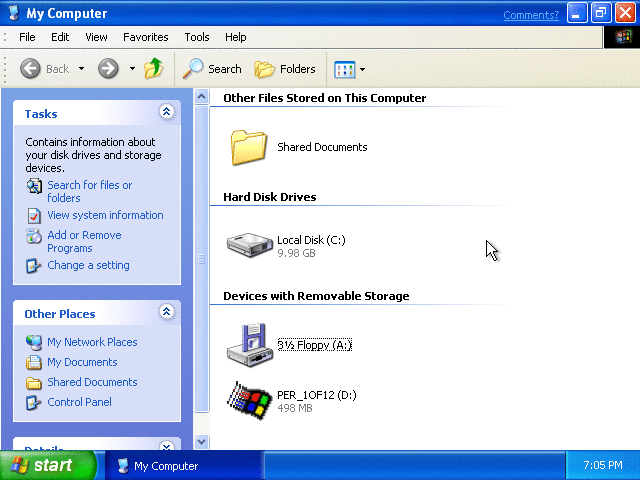Click the Control Panel icon in Other Places
Screen dimensions: 640x480
[x=33, y=402]
